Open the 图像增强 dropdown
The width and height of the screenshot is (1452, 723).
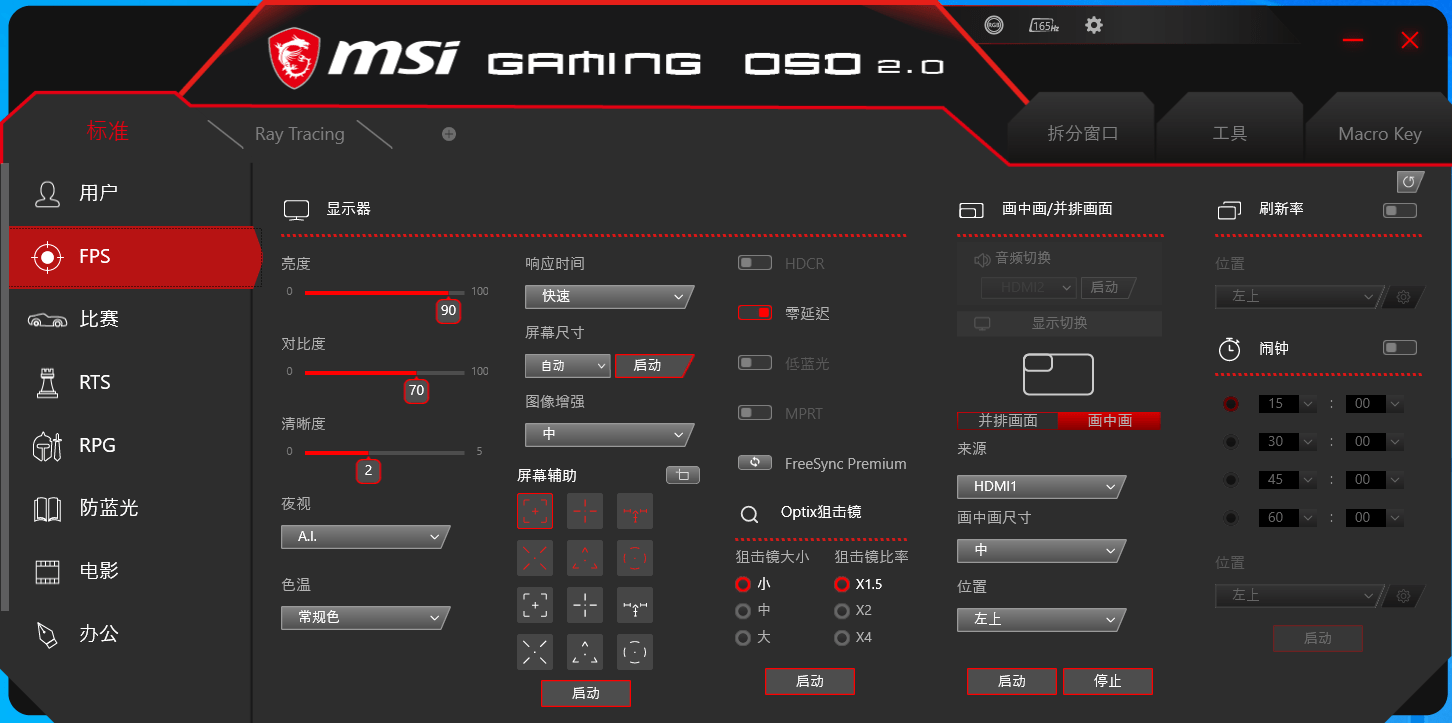coord(608,435)
